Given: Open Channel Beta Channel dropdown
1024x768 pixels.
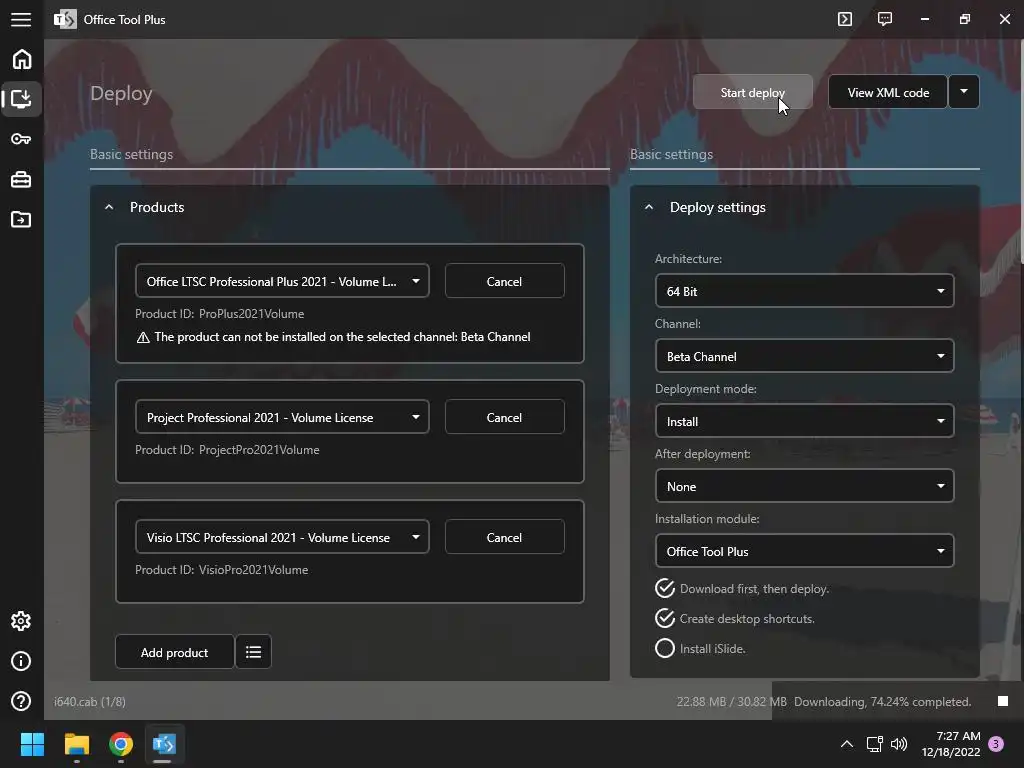Looking at the screenshot, I should click(805, 357).
